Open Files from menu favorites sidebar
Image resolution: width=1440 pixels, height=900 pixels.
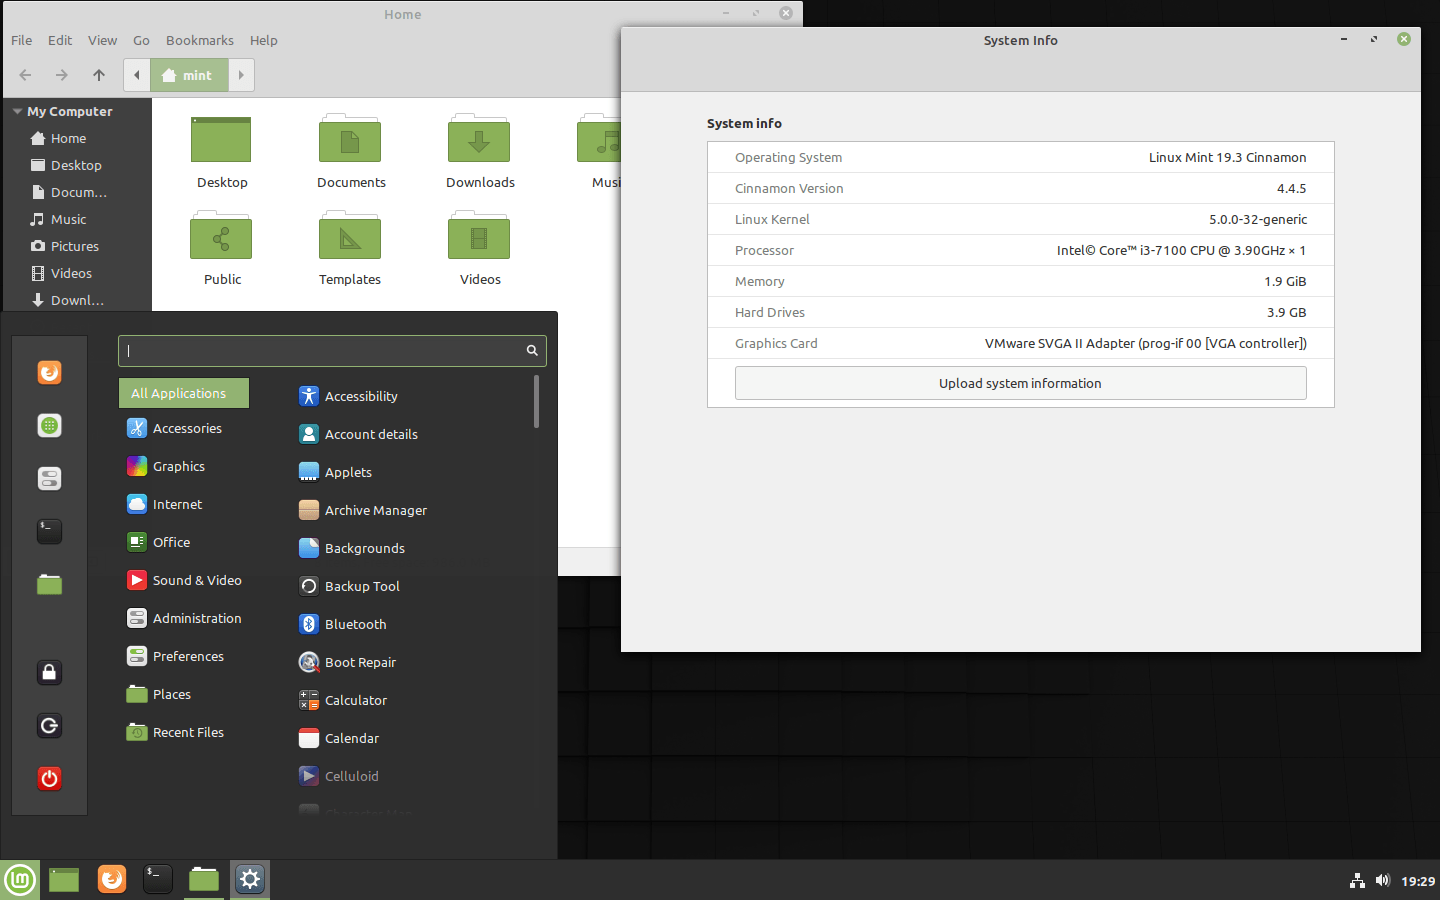(x=49, y=584)
